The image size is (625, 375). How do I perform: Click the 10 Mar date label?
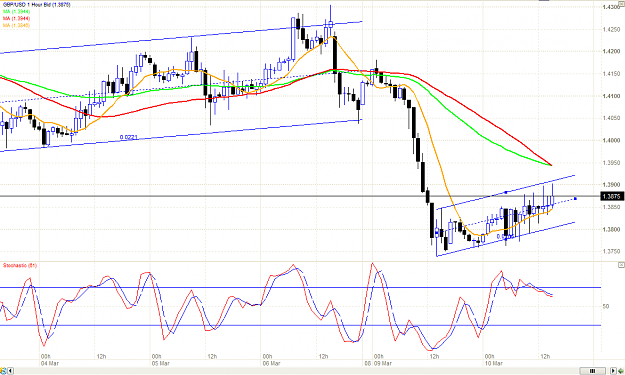click(493, 363)
